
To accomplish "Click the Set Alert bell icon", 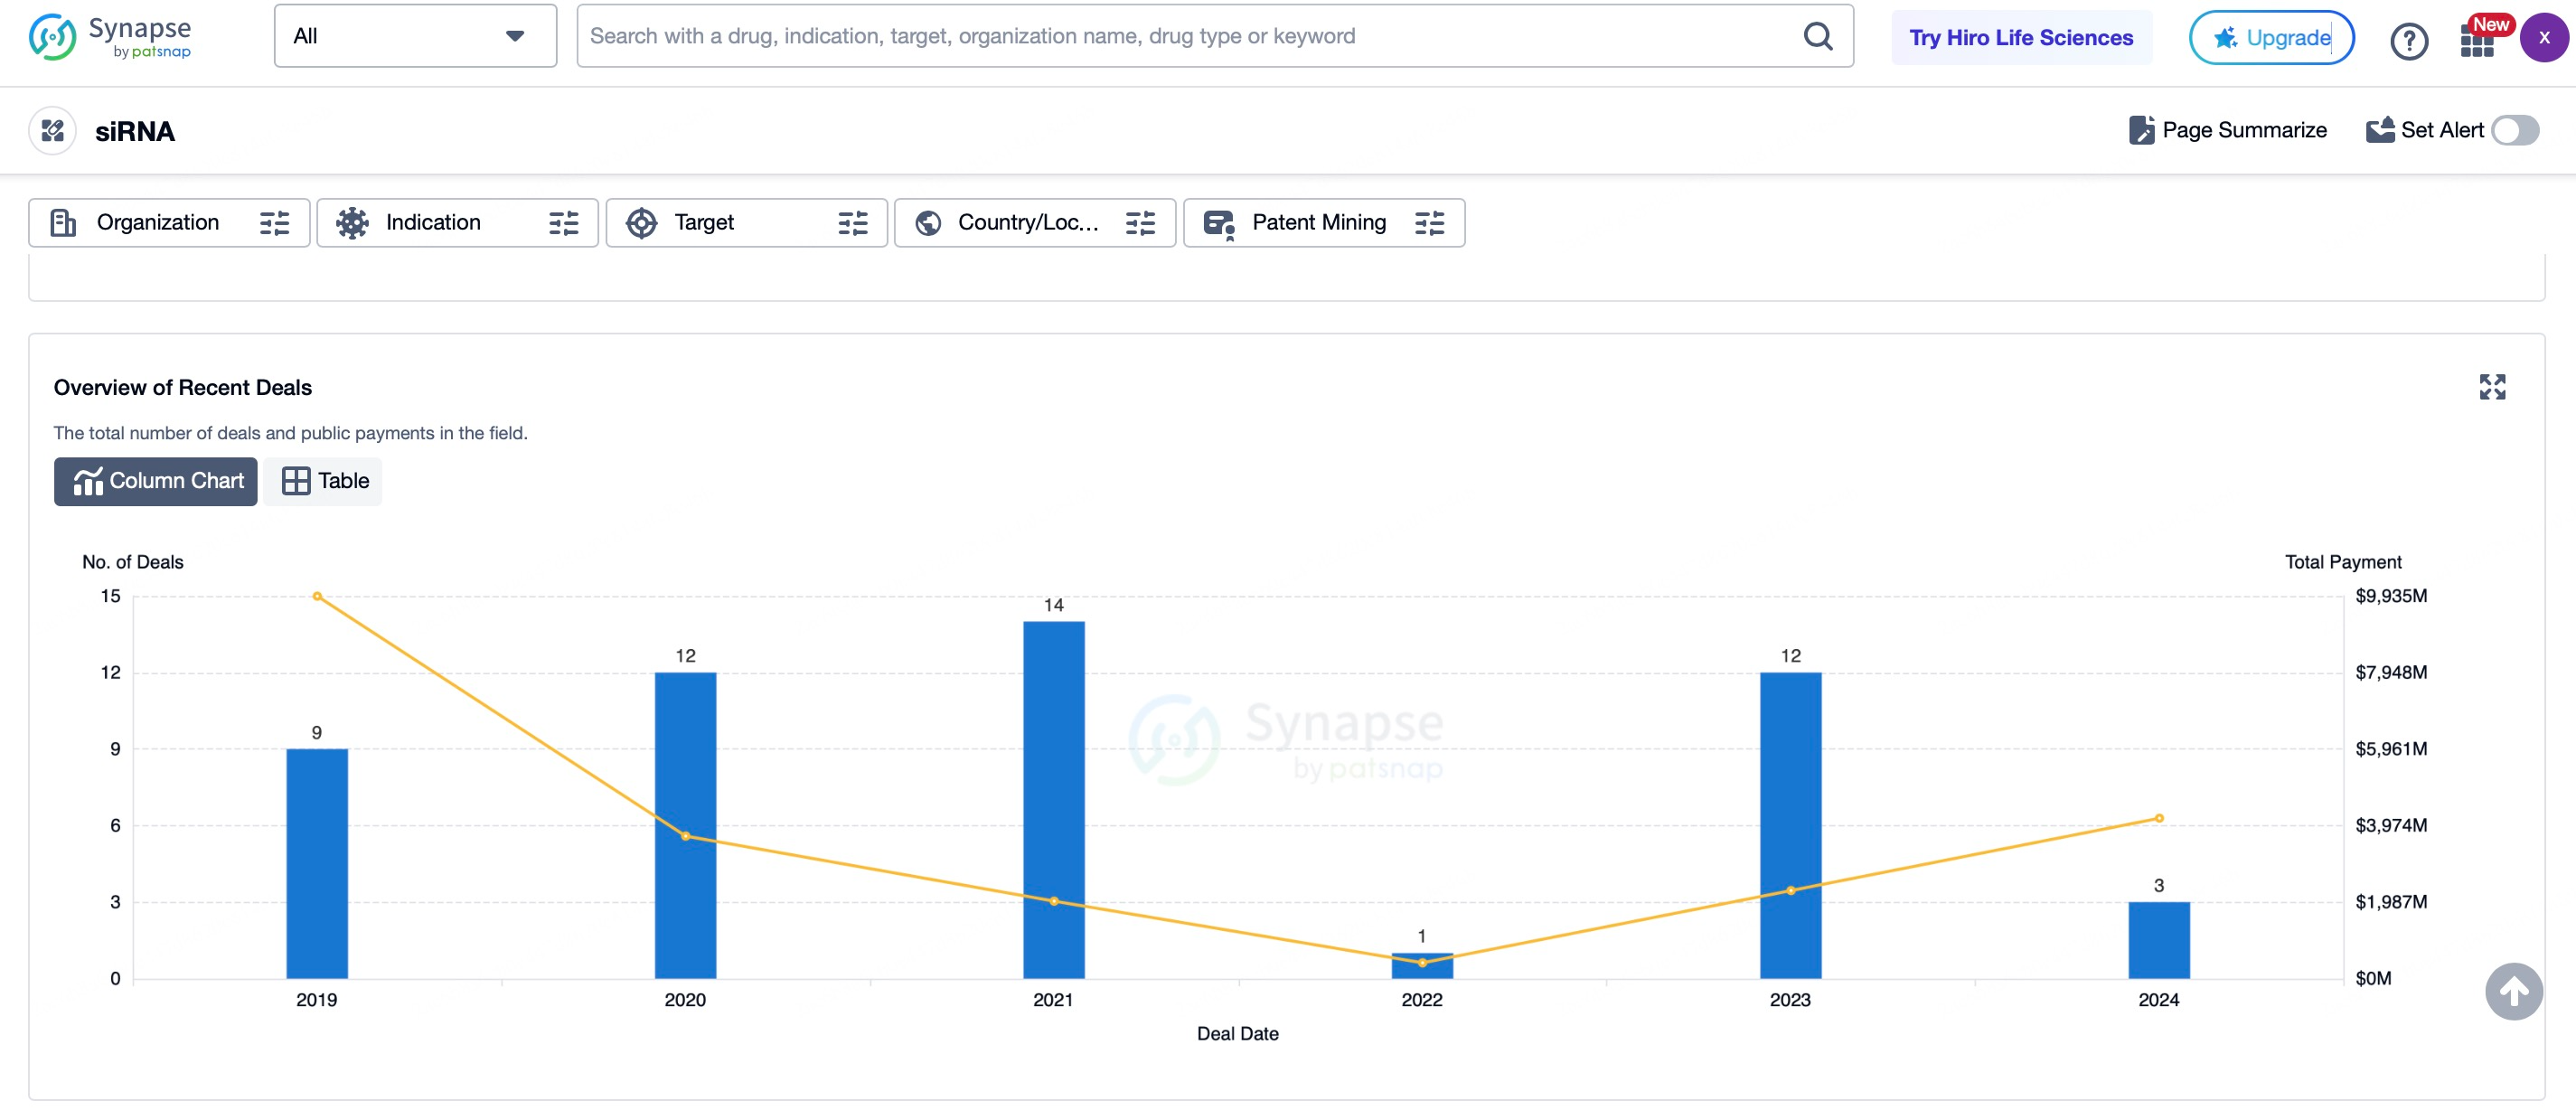I will coord(2379,130).
